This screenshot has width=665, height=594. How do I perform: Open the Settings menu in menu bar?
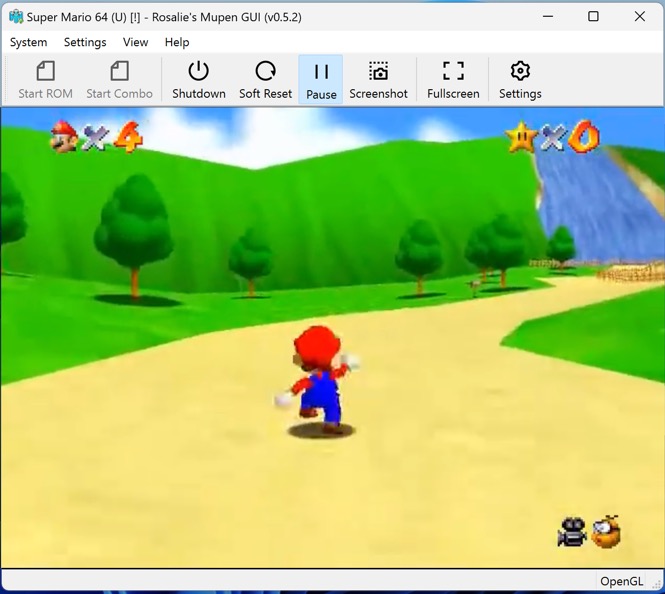click(85, 42)
